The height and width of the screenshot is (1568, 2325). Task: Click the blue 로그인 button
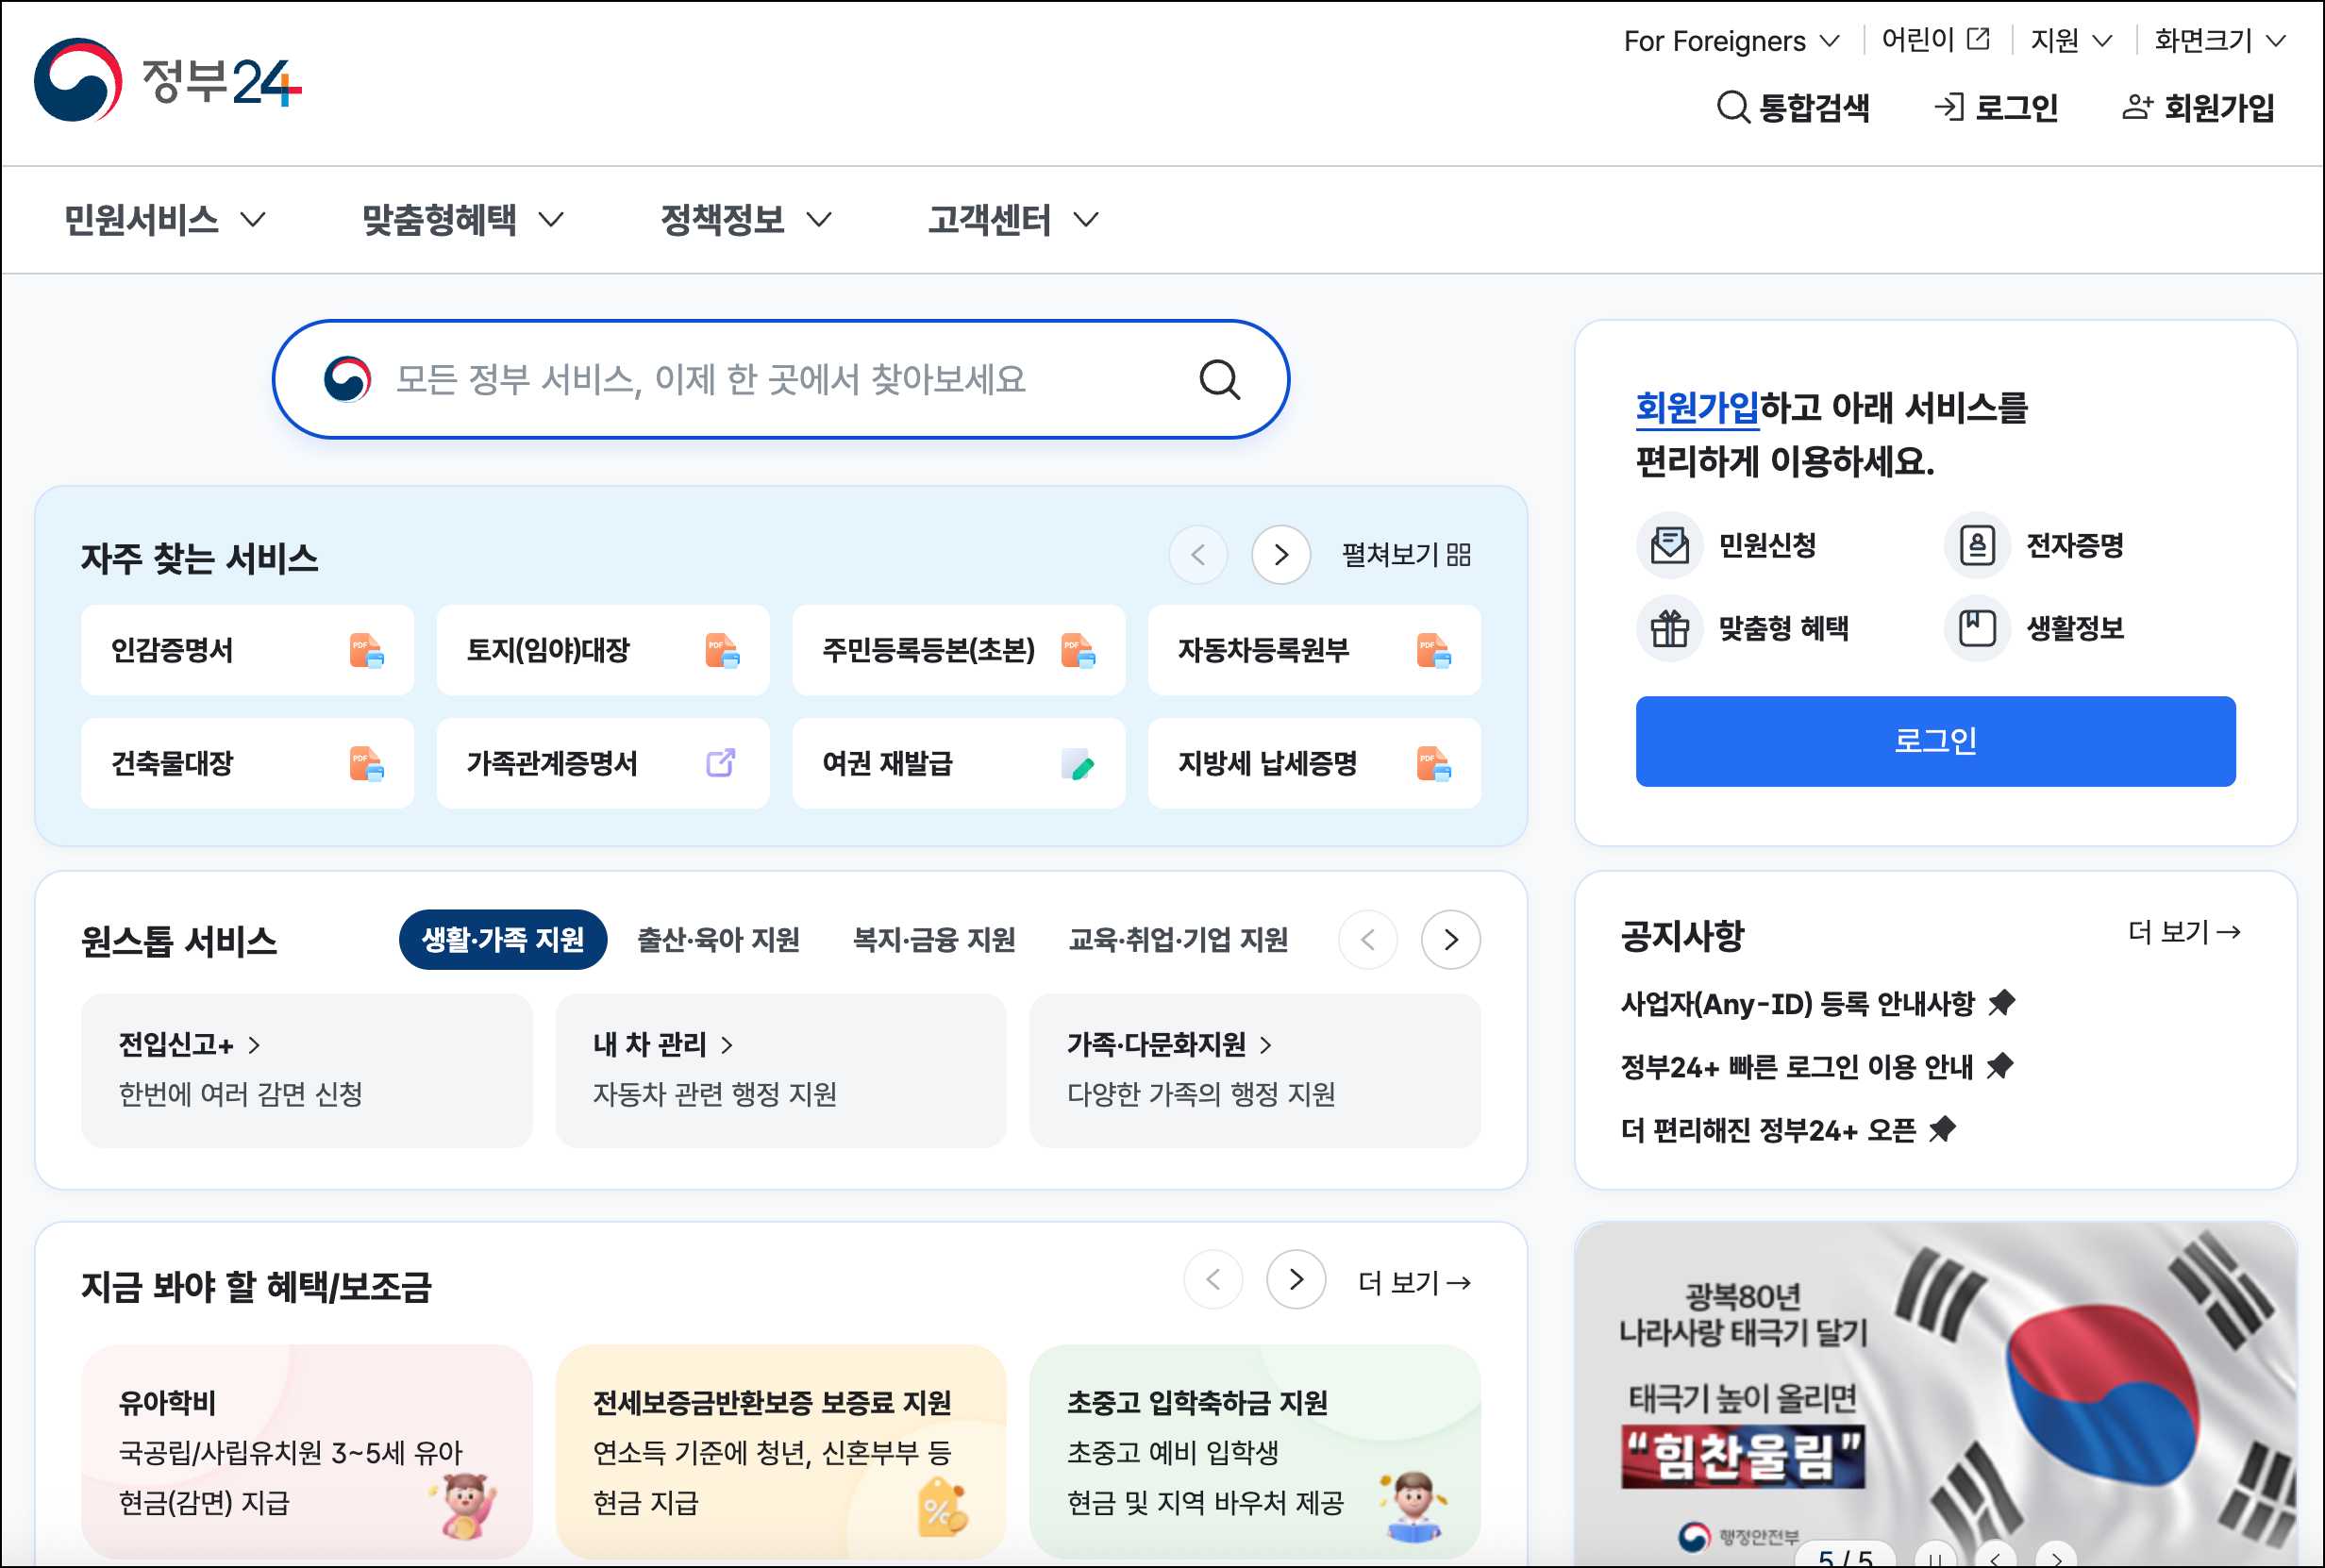[1934, 741]
